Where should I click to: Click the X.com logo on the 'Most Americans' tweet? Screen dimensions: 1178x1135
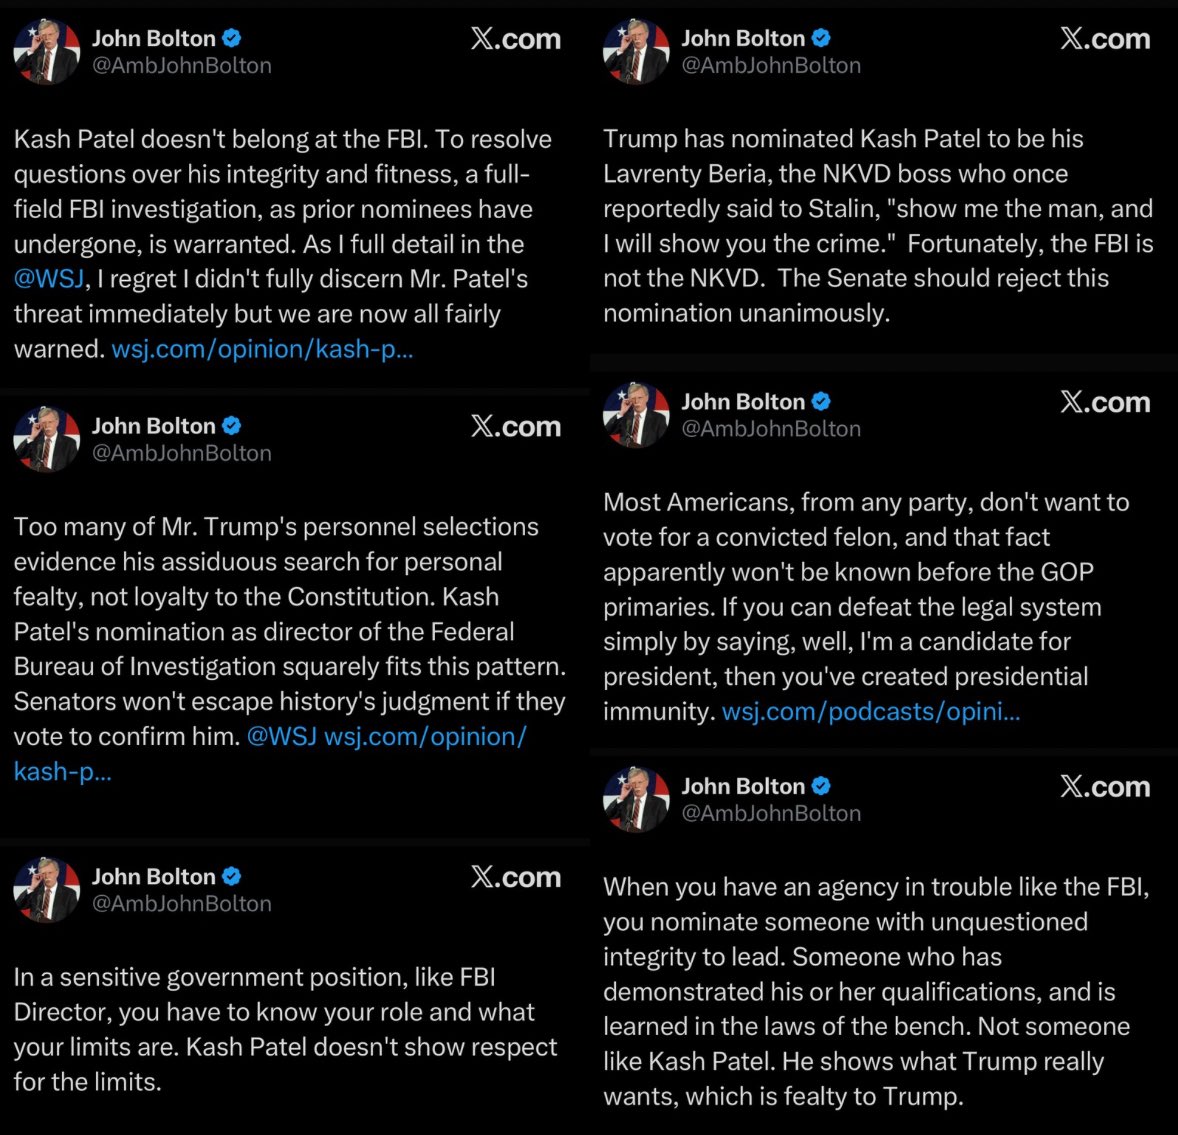pos(1105,402)
